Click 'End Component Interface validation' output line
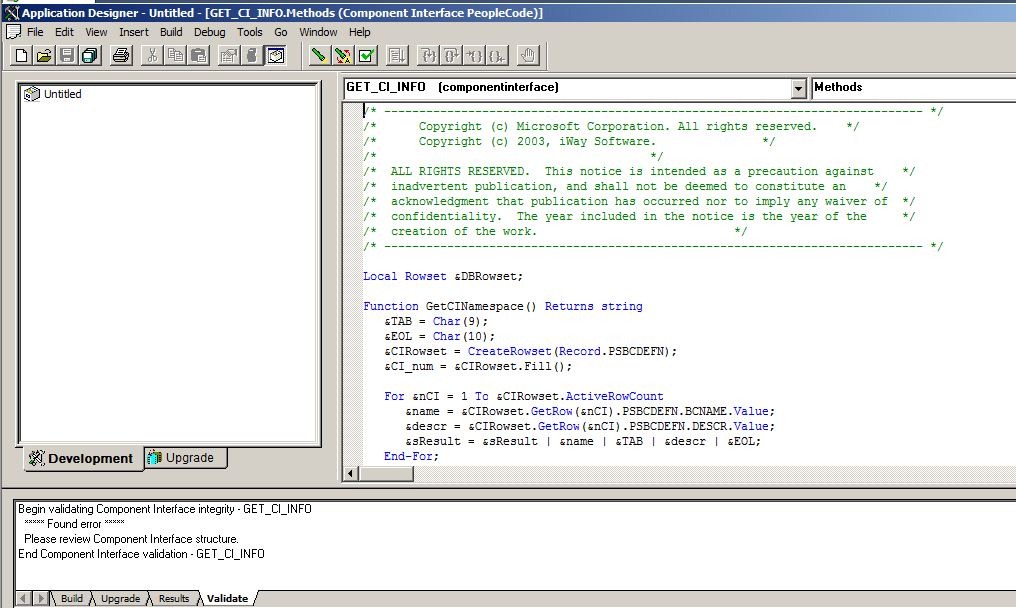The width and height of the screenshot is (1016, 608). click(141, 554)
